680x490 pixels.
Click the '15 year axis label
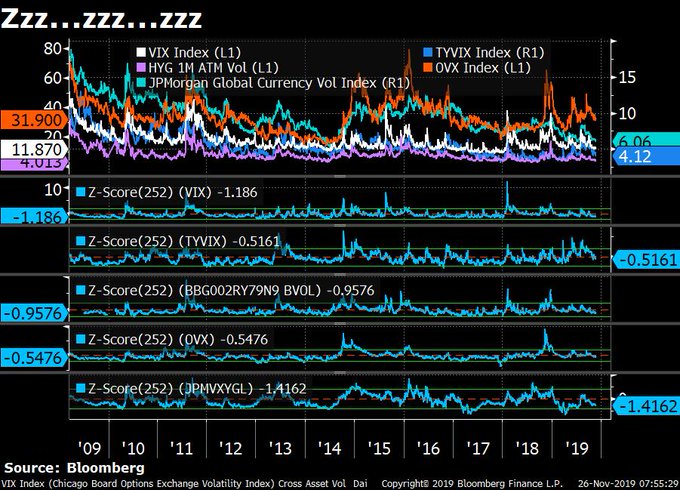pos(379,448)
